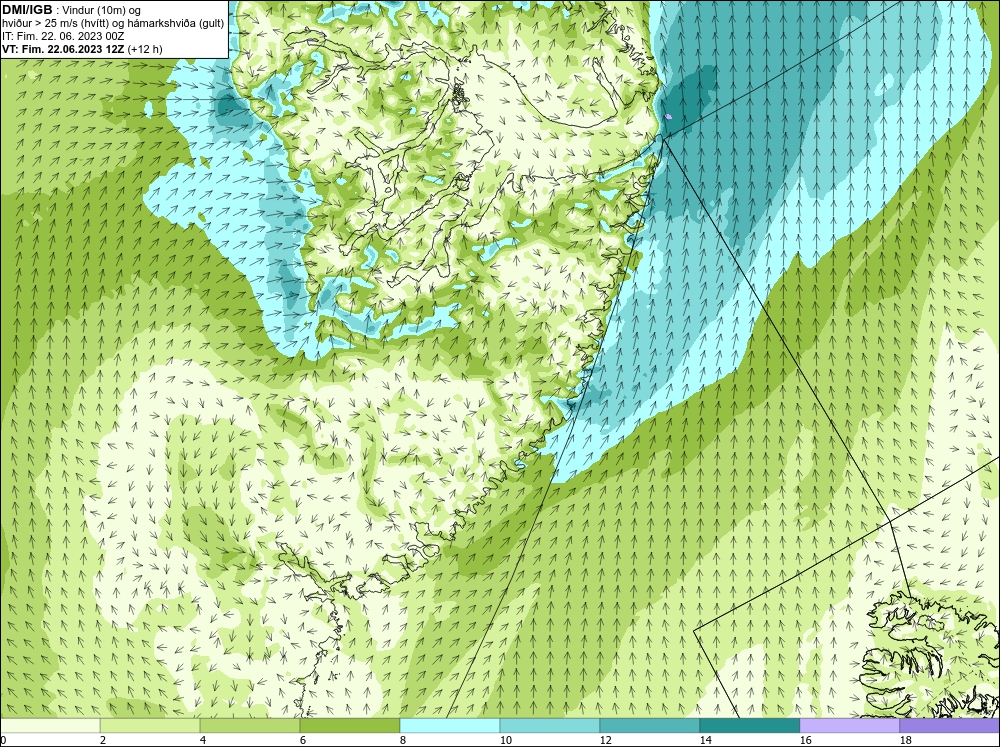Screen dimensions: 1000x747
Task: Click the title line 'DMI/IGB : Vindur (10m) og'
Action: coord(71,10)
